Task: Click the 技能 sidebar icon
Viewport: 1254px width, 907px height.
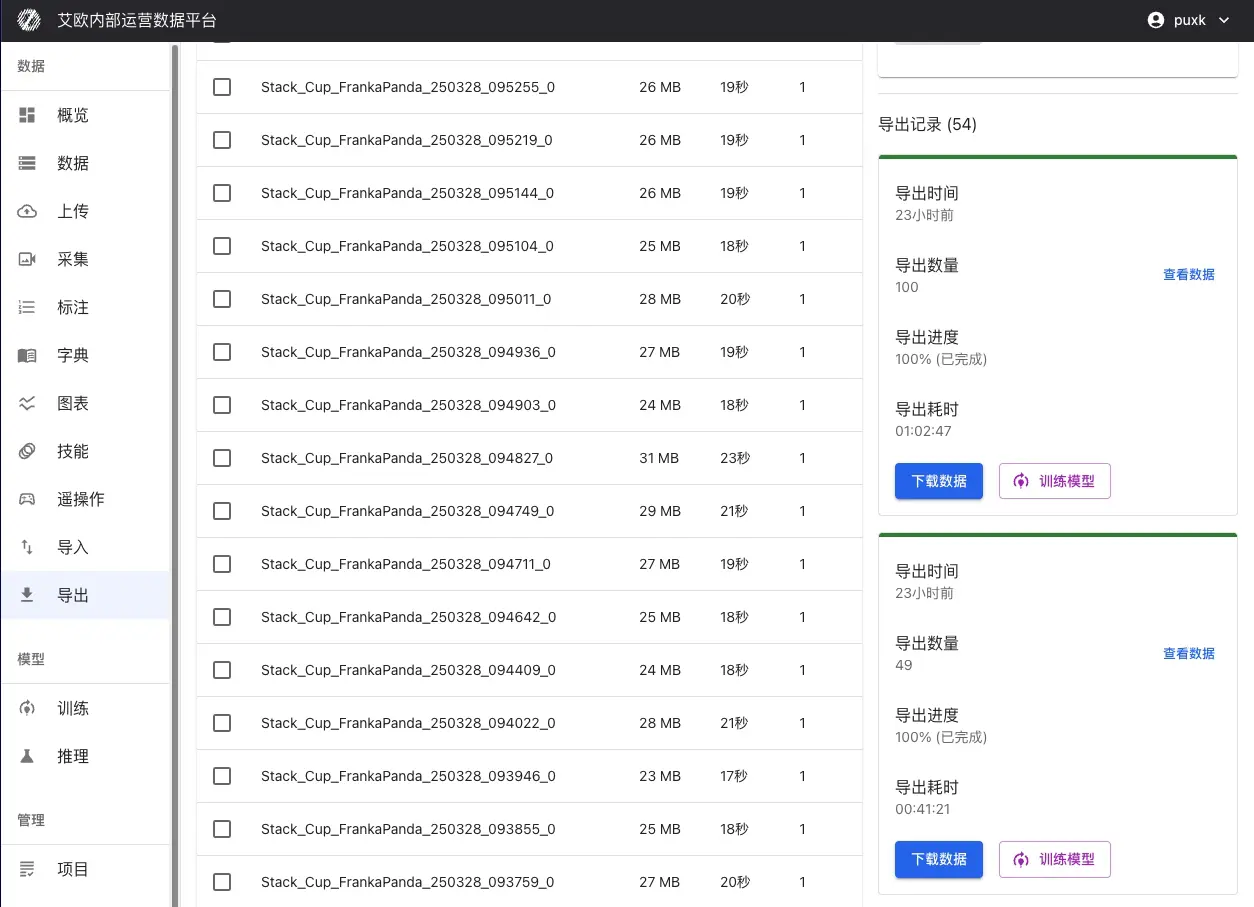Action: point(28,451)
